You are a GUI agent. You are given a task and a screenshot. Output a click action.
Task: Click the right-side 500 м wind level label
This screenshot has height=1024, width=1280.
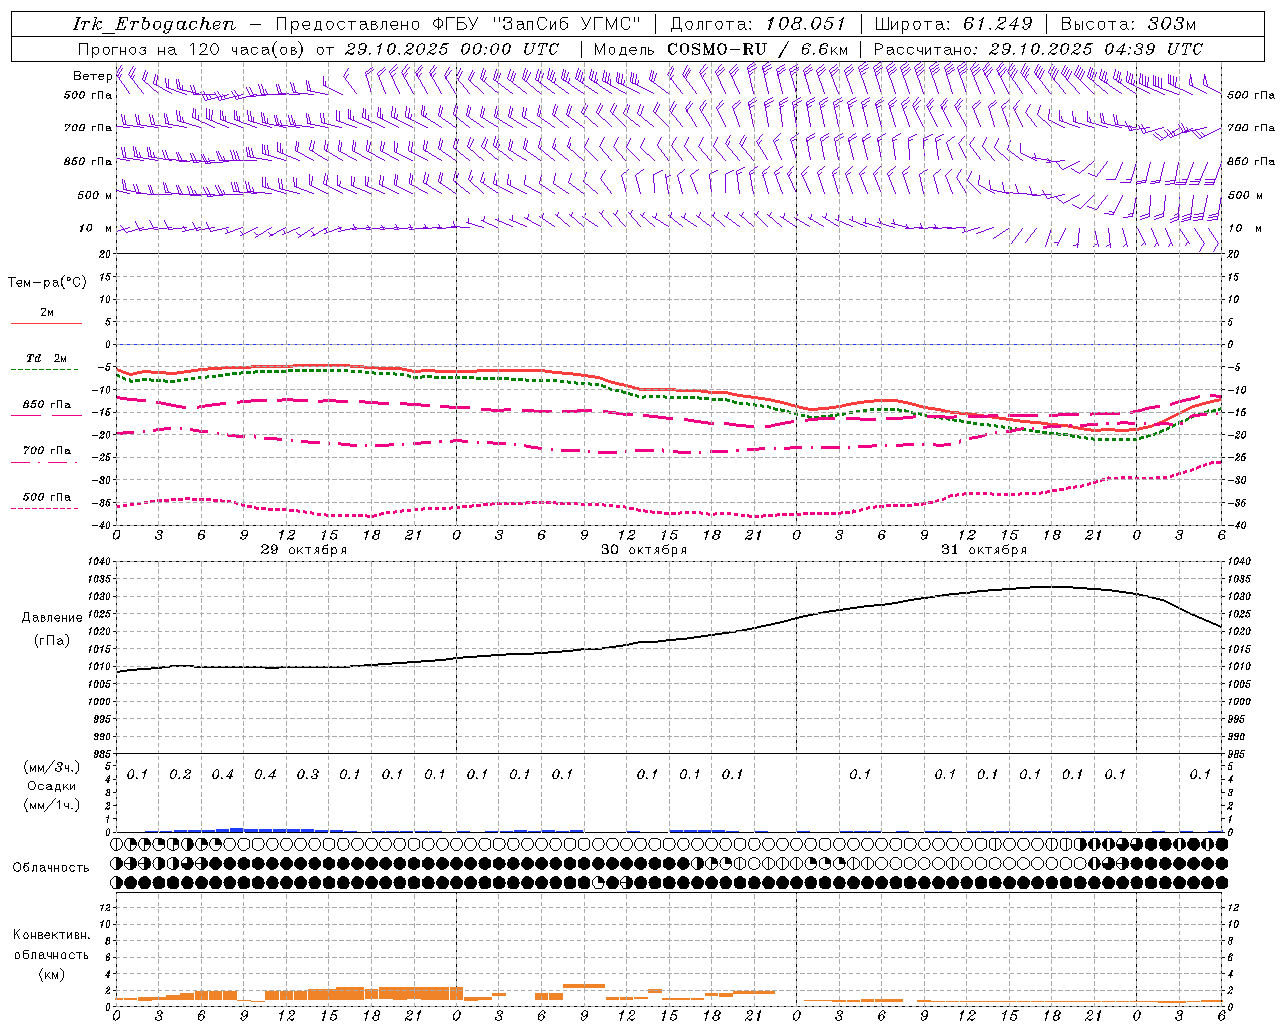pos(1245,195)
